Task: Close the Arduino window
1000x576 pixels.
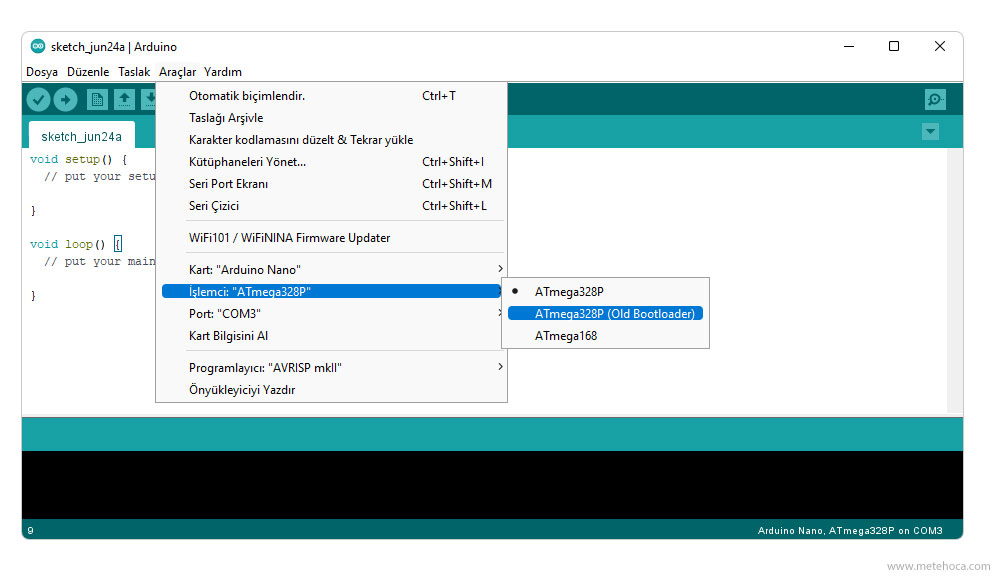Action: tap(939, 47)
